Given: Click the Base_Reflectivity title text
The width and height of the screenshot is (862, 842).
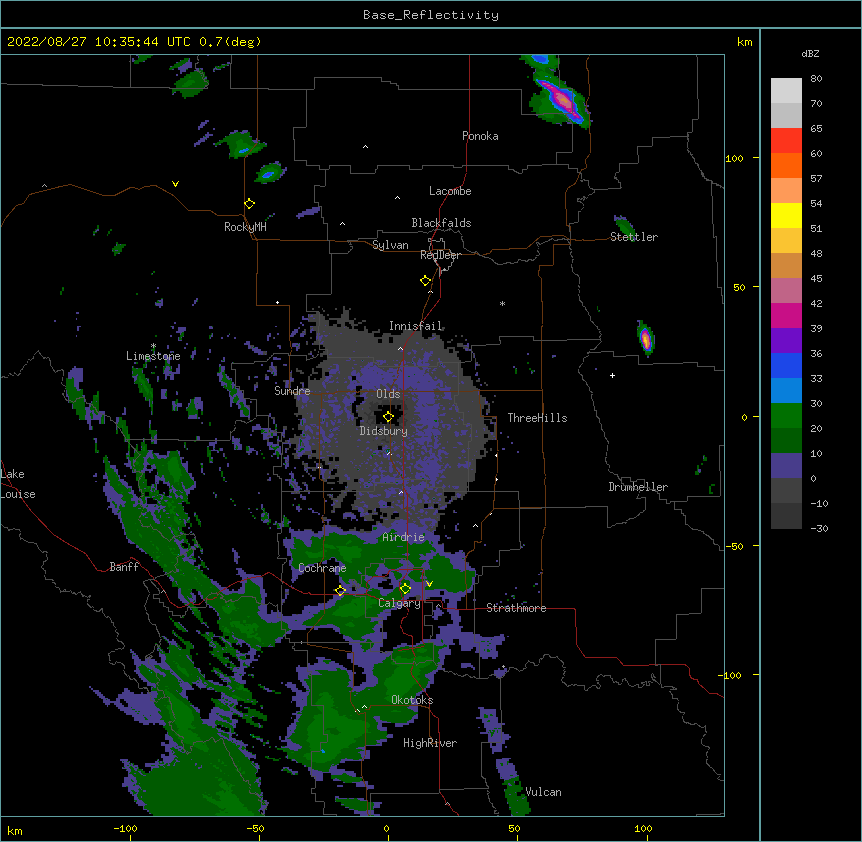Looking at the screenshot, I should tap(431, 15).
